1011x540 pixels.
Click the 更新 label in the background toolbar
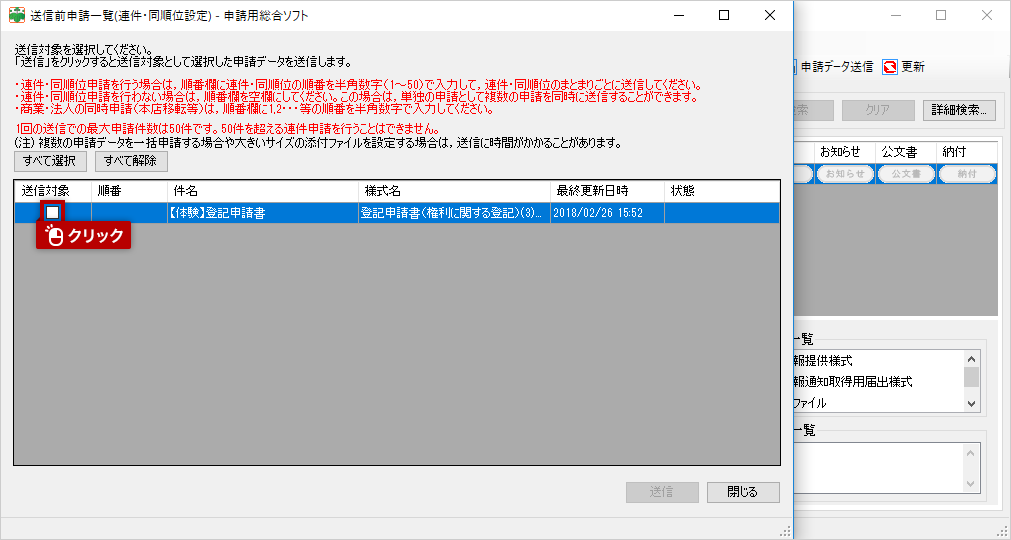click(913, 67)
